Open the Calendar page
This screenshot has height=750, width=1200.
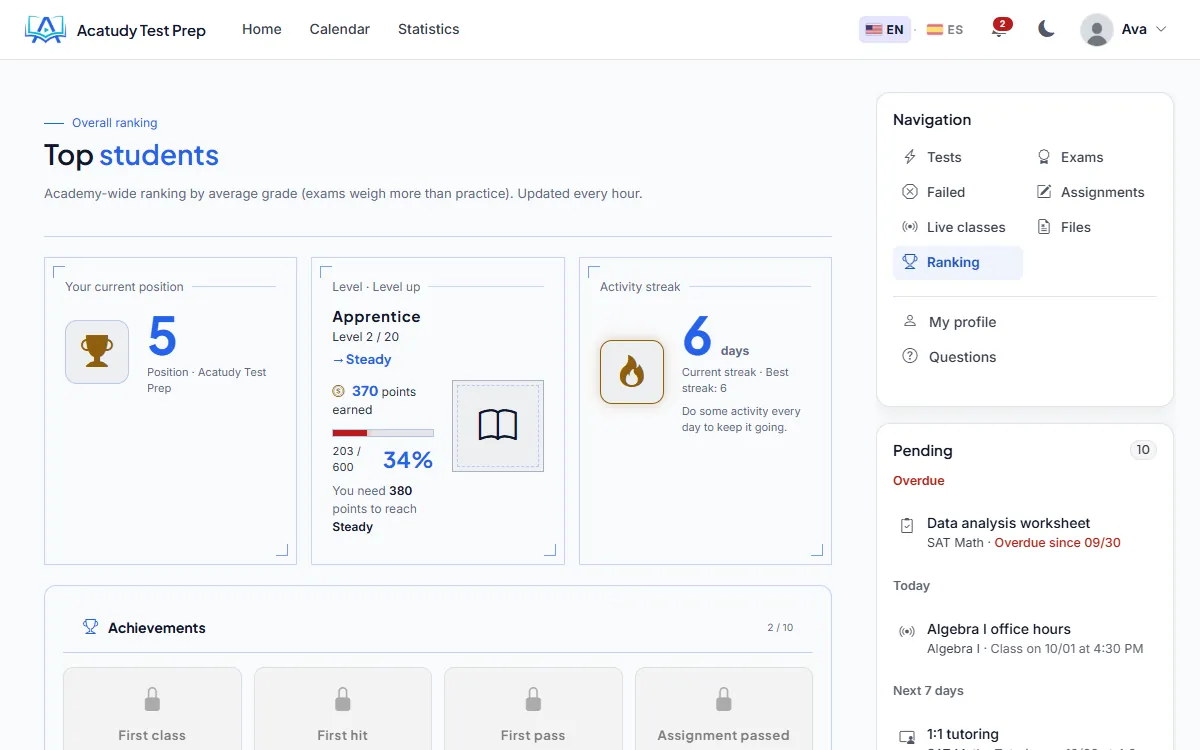point(340,30)
